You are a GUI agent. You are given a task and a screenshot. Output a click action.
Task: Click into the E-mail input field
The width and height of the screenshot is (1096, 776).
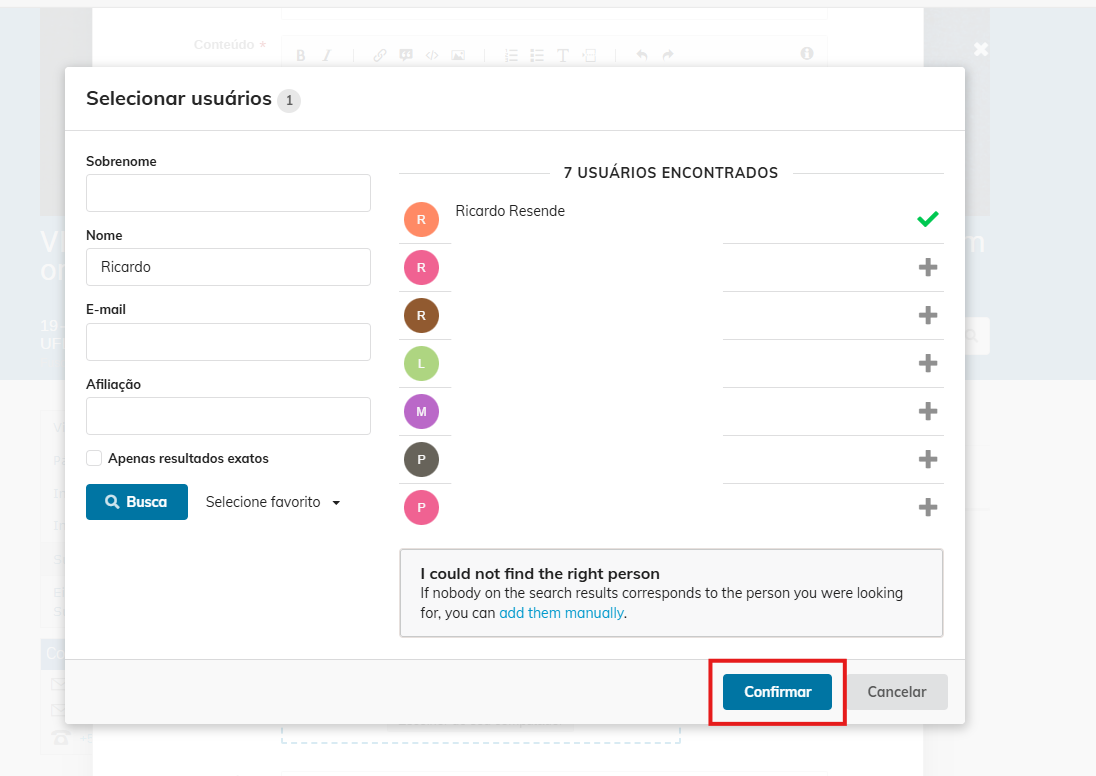pyautogui.click(x=228, y=341)
